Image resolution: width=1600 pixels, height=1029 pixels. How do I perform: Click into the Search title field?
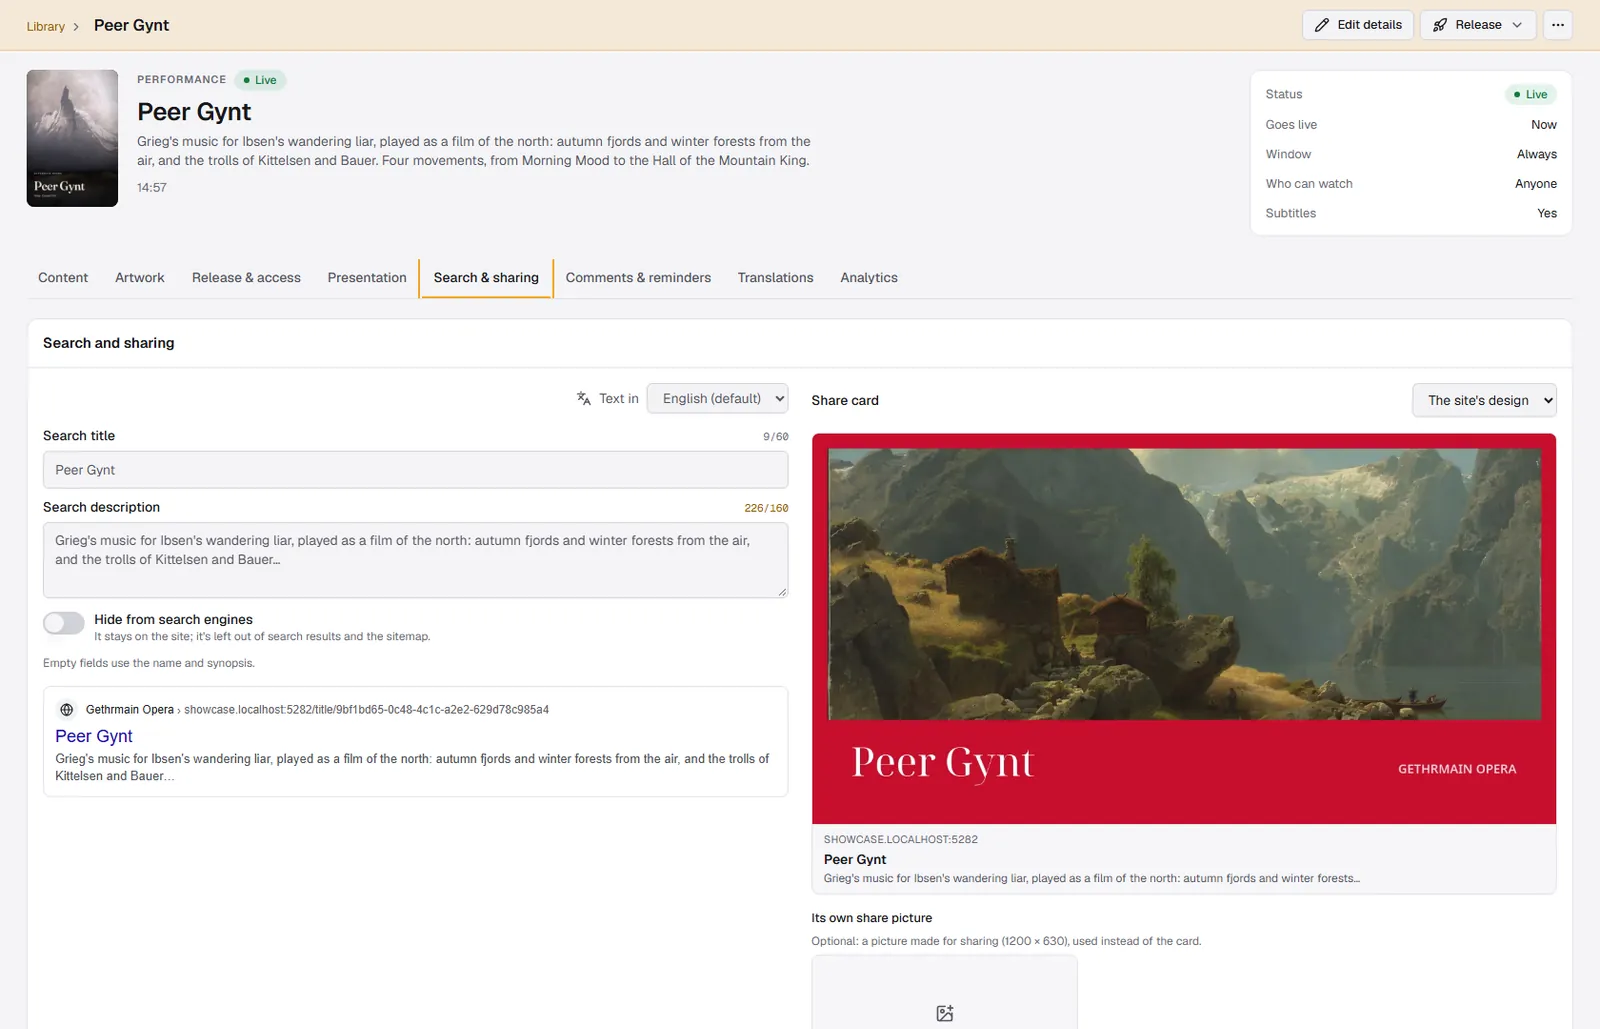pos(415,470)
